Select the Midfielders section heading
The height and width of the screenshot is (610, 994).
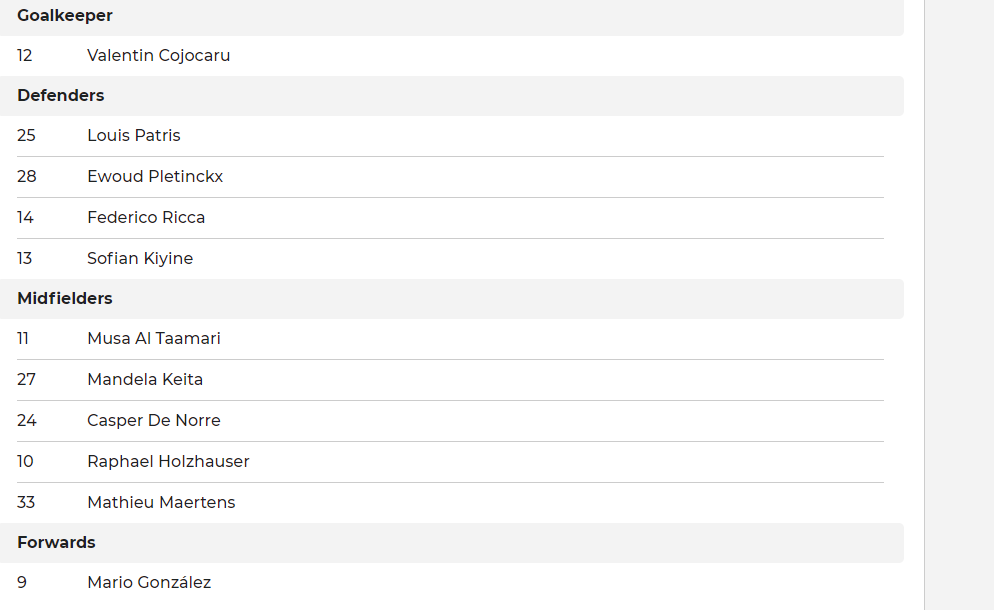point(65,299)
